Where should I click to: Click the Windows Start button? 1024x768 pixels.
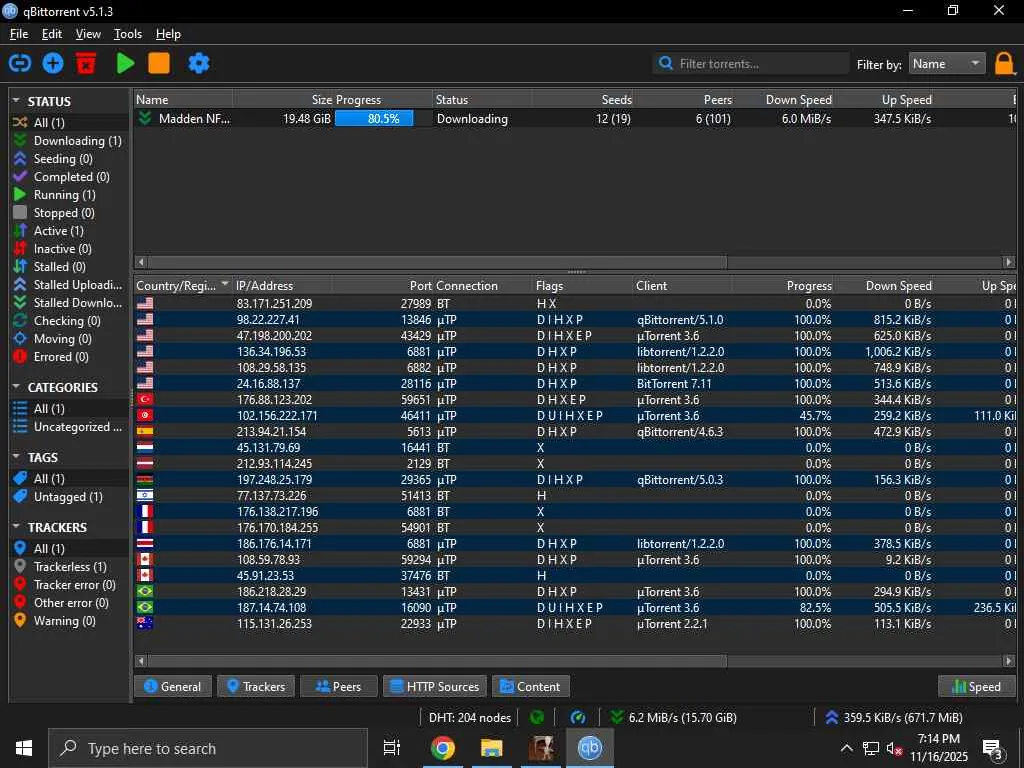[24, 748]
